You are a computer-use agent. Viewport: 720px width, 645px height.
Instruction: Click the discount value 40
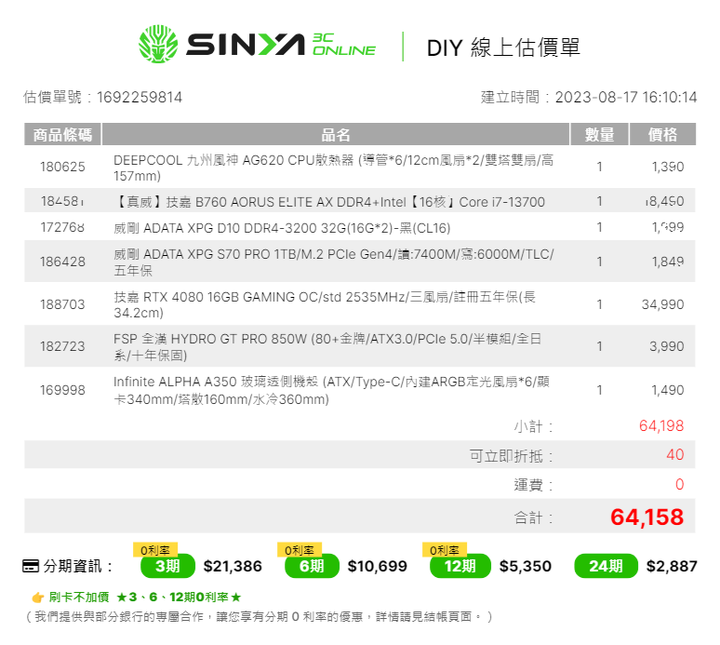point(675,455)
